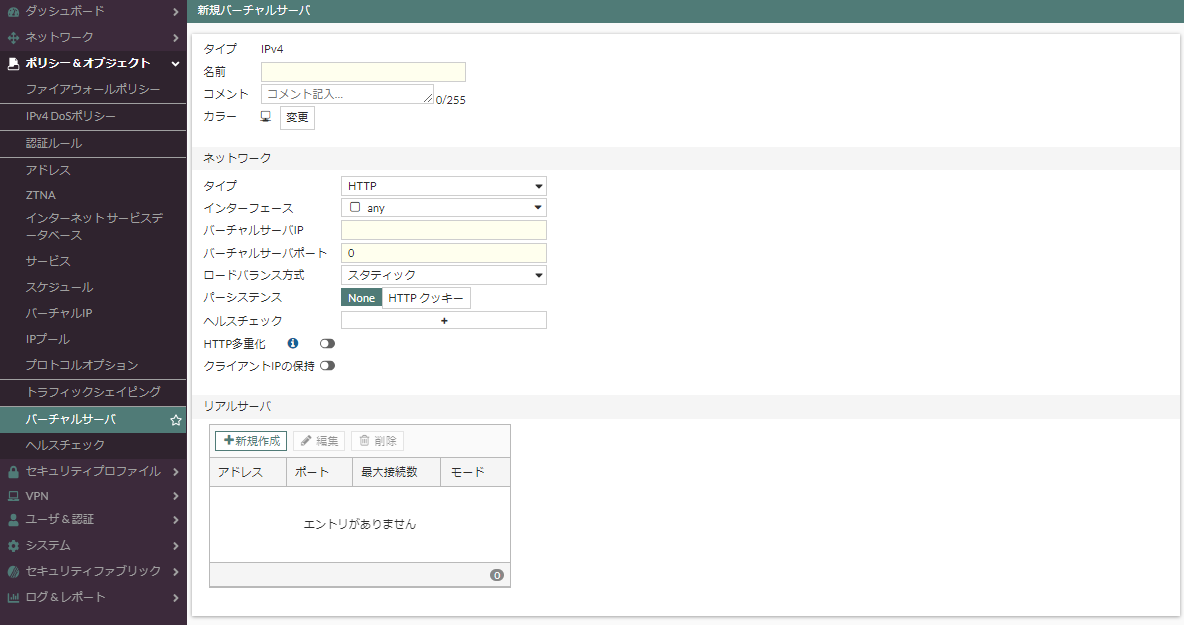The width and height of the screenshot is (1184, 625).
Task: Click the ユーザ＆認証 person icon
Action: (x=13, y=520)
